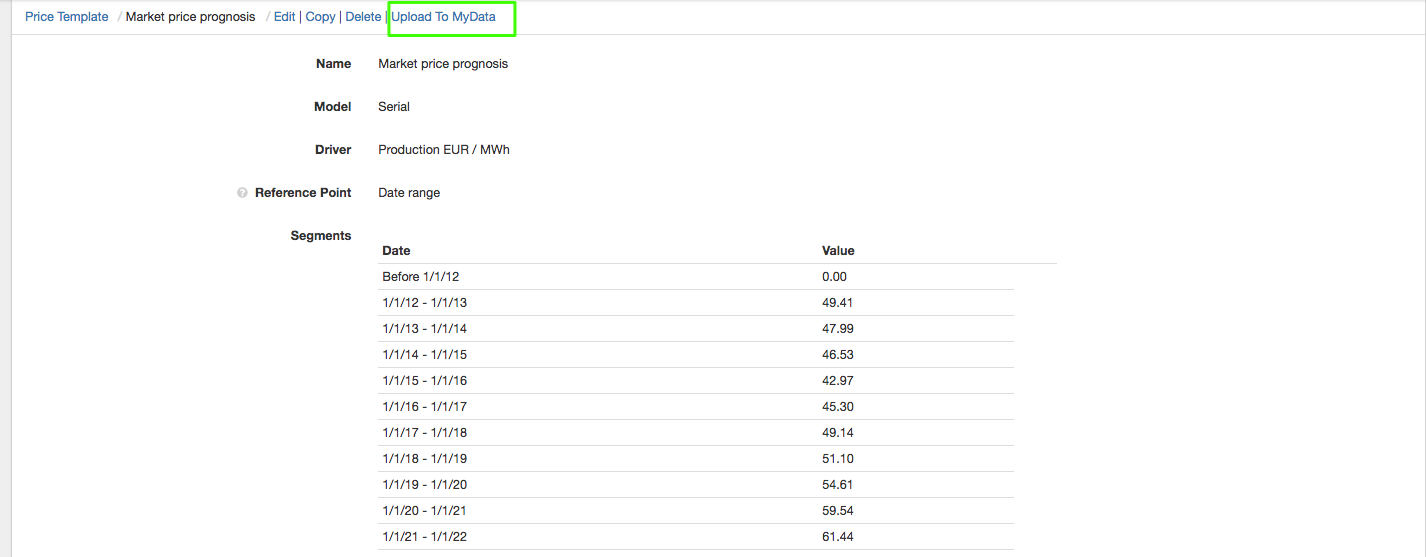
Task: Select the Before 1/1/12 segment row
Action: click(x=420, y=277)
